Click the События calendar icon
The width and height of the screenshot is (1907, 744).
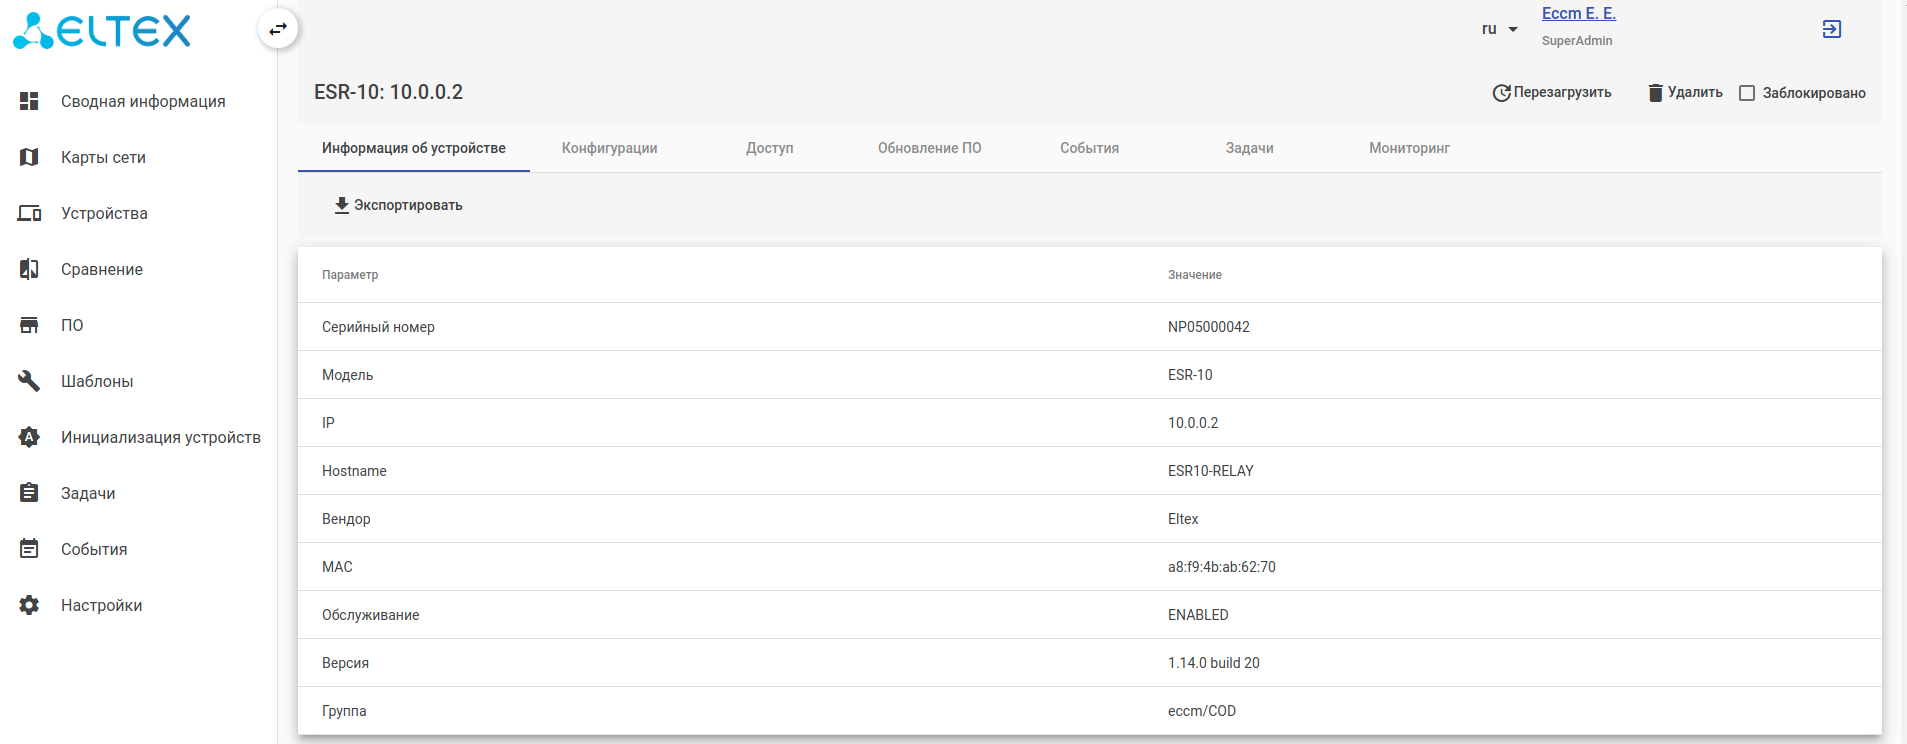tap(29, 549)
